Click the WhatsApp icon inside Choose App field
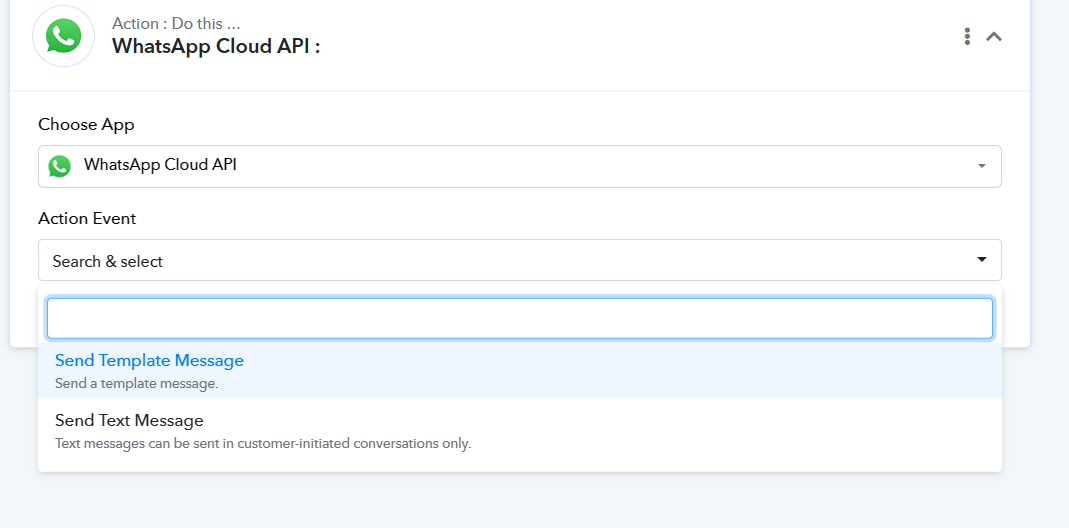1069x528 pixels. pyautogui.click(x=59, y=166)
